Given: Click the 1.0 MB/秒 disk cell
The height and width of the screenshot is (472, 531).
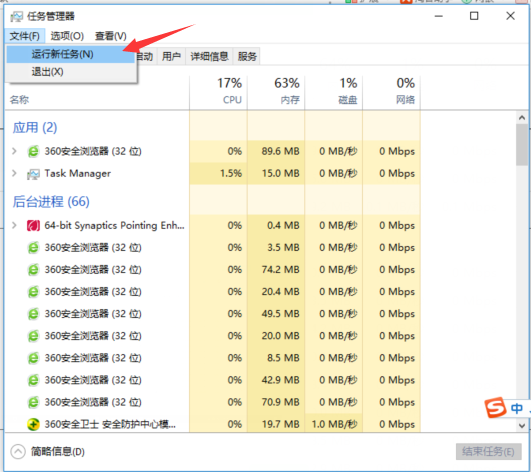Looking at the screenshot, I should pyautogui.click(x=334, y=424).
